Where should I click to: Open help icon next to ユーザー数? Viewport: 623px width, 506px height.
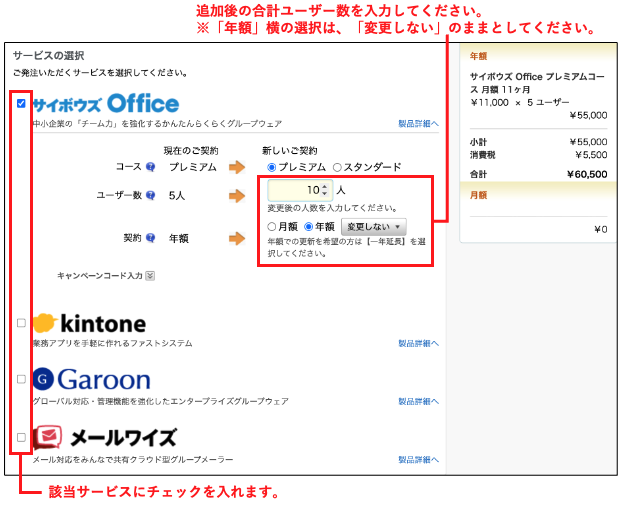pyautogui.click(x=150, y=195)
